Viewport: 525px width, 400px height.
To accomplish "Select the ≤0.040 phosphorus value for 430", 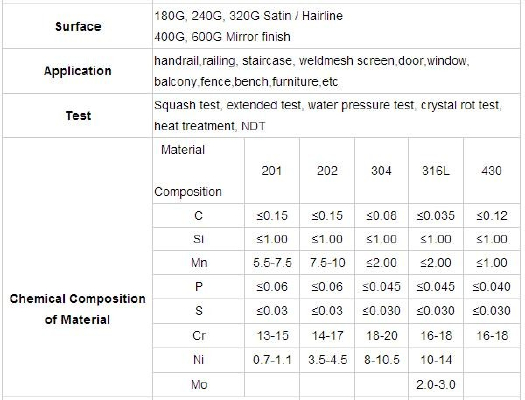I will [491, 287].
